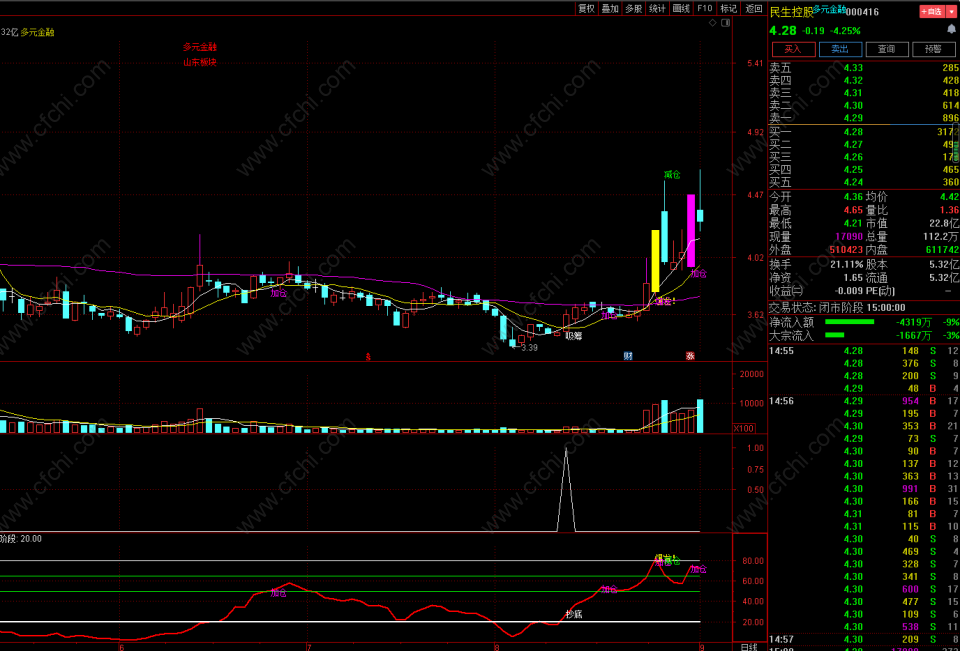The image size is (960, 651).
Task: Click the 卖三 price 4.31
Action: (x=853, y=93)
